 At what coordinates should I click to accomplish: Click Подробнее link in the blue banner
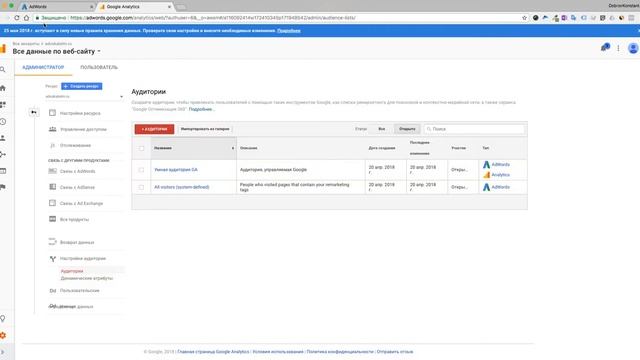[x=289, y=31]
